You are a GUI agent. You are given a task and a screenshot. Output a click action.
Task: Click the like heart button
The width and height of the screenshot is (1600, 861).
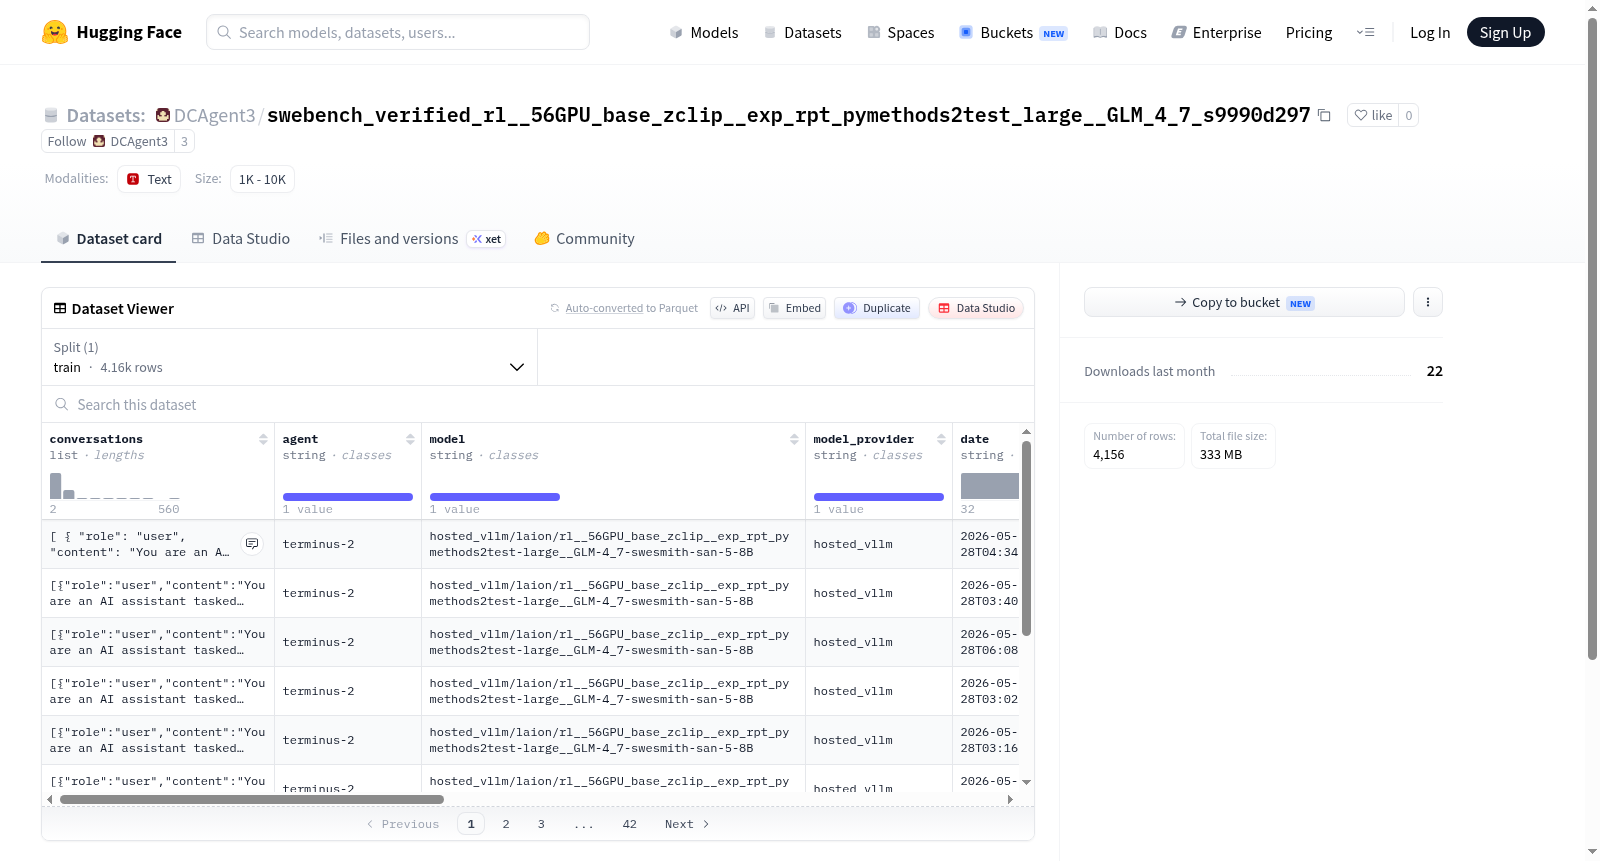[x=1372, y=115]
